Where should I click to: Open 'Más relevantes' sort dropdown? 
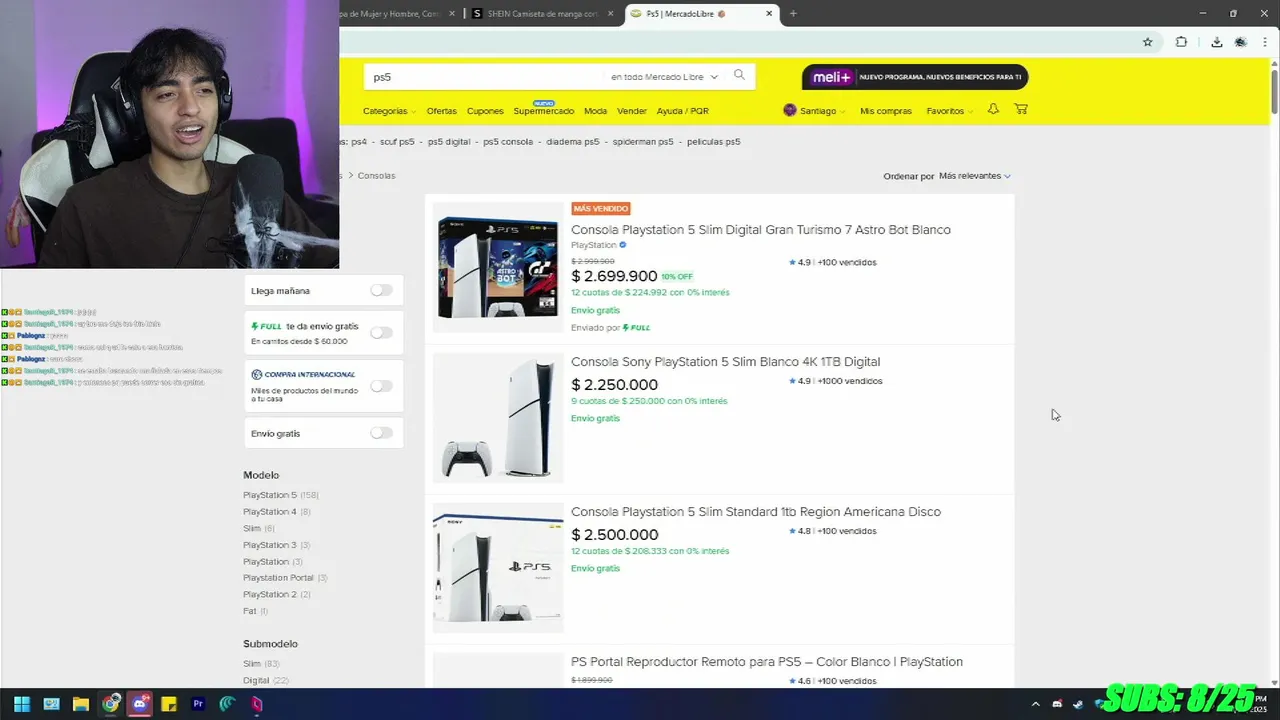point(975,176)
